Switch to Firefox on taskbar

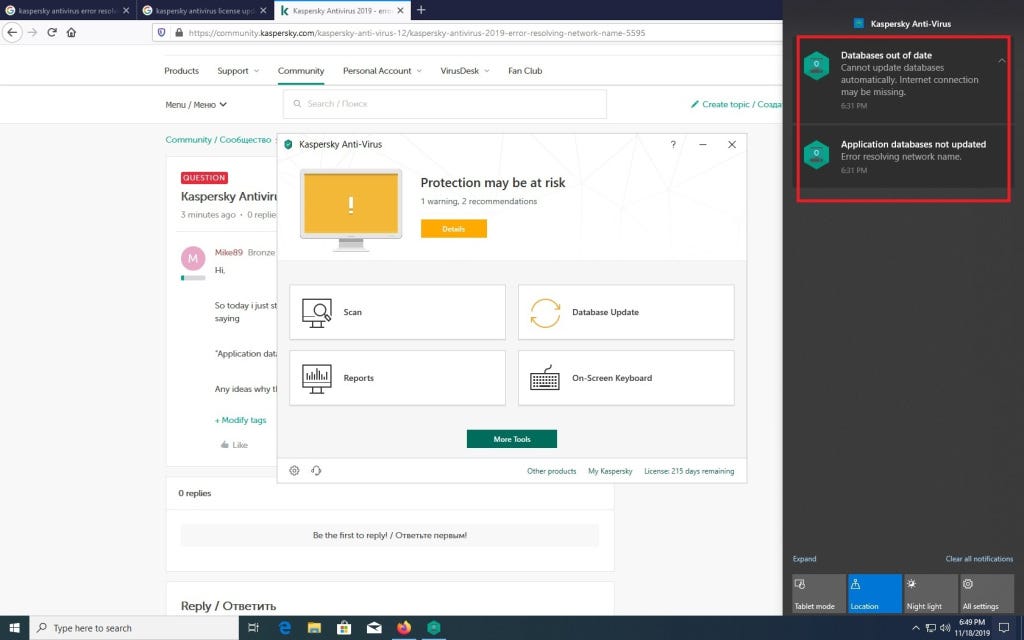(404, 628)
